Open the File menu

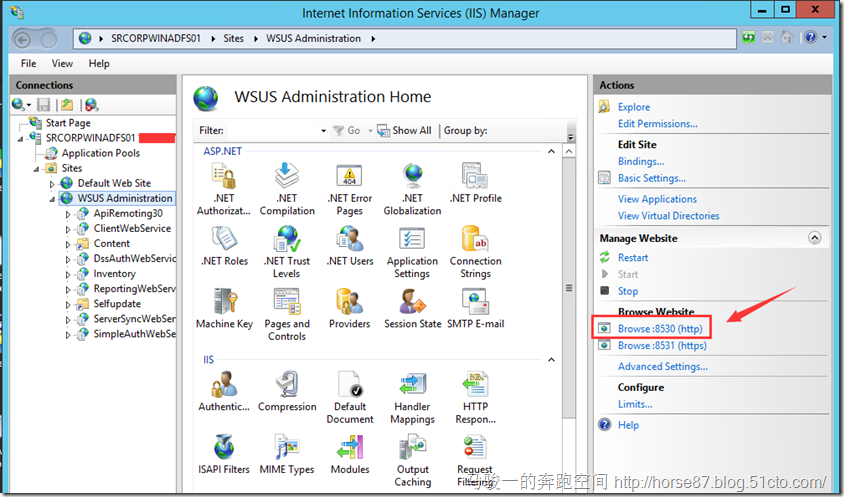pos(29,64)
